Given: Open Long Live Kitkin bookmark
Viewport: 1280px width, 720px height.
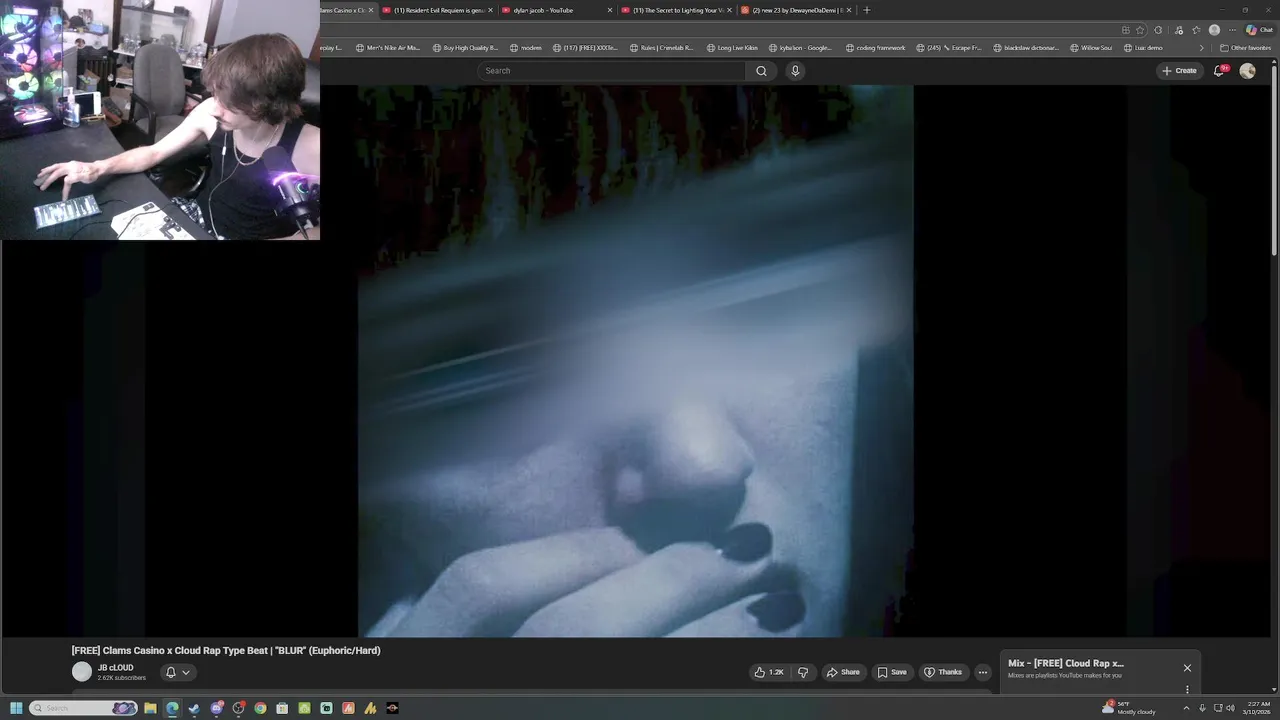Looking at the screenshot, I should [x=732, y=48].
